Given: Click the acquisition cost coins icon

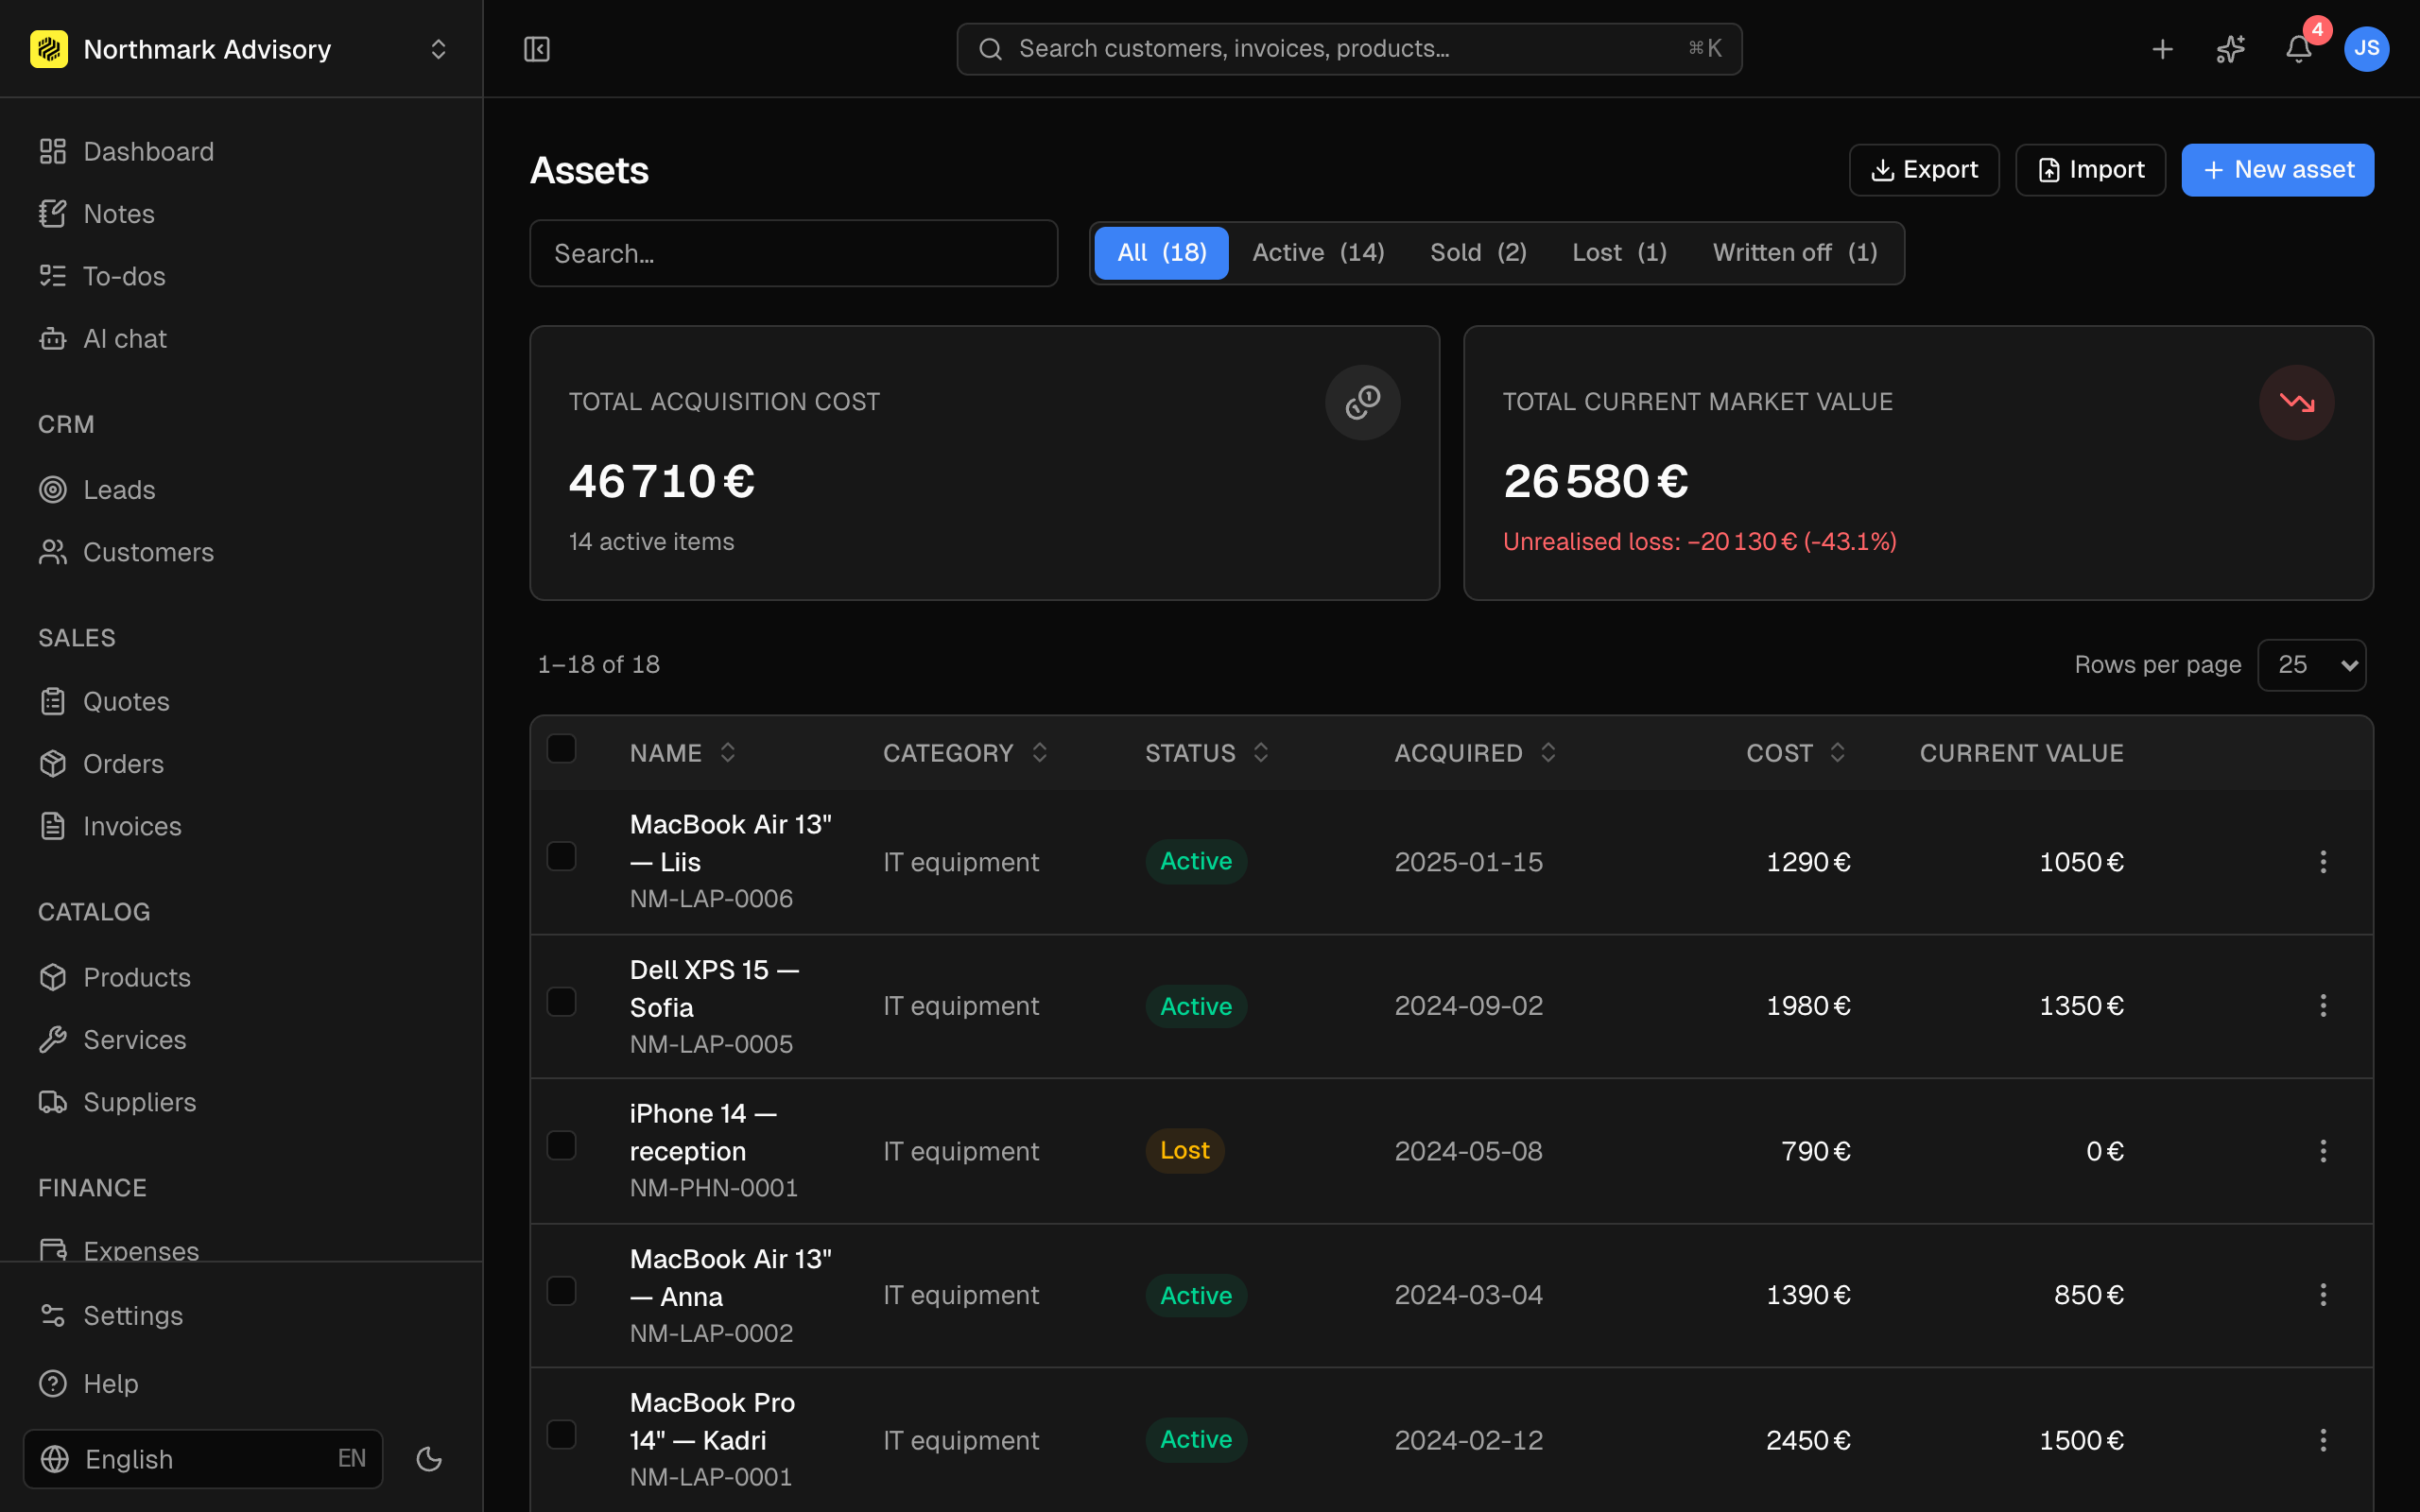Looking at the screenshot, I should (1362, 402).
